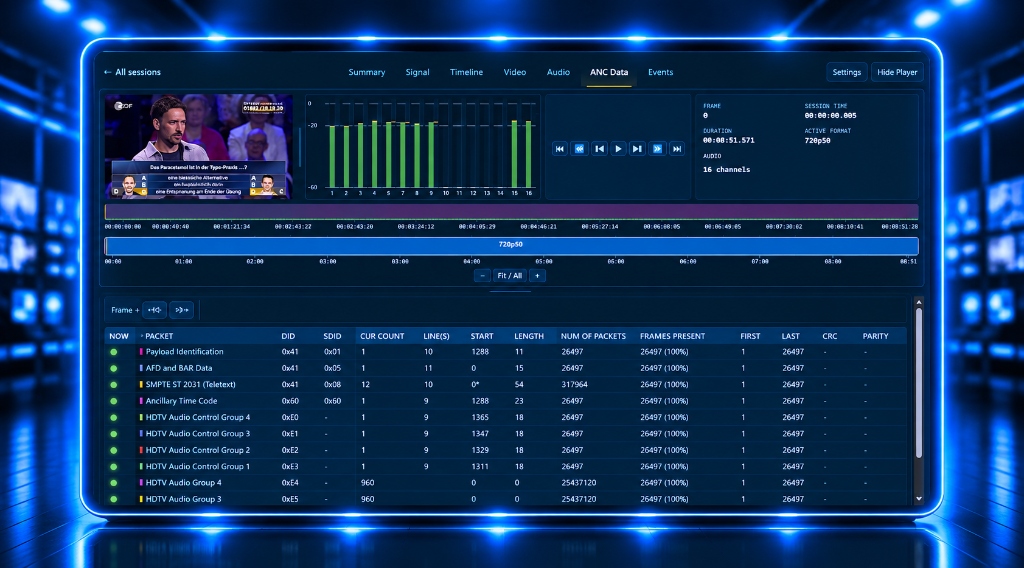Select HDTV Audio Control Group 3 row
Screen dimensions: 1024x568
pyautogui.click(x=505, y=434)
